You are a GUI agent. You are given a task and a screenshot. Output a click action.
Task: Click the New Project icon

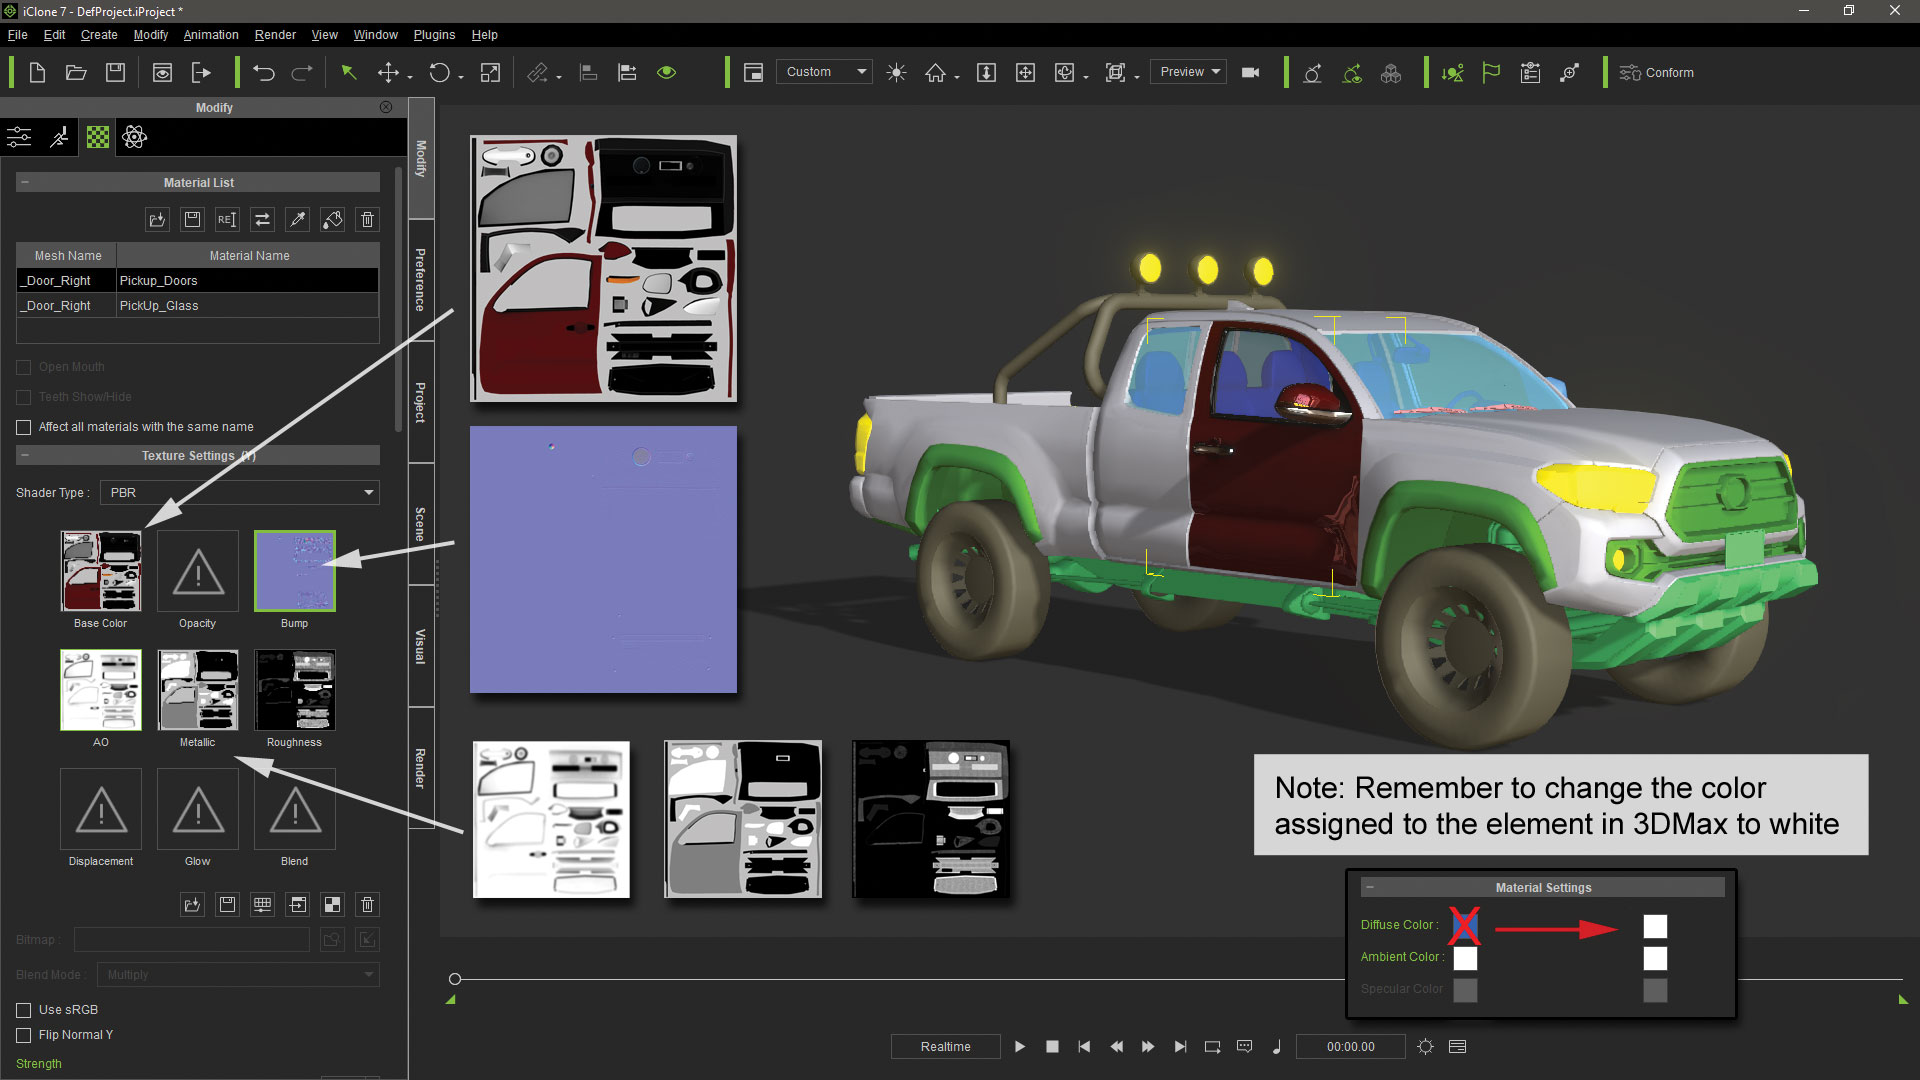click(37, 72)
